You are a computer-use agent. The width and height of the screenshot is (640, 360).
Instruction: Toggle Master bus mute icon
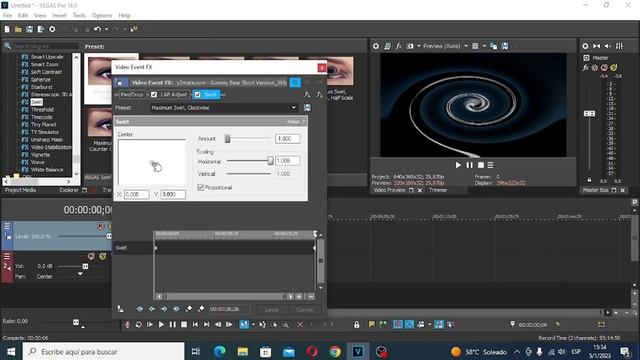604,67
